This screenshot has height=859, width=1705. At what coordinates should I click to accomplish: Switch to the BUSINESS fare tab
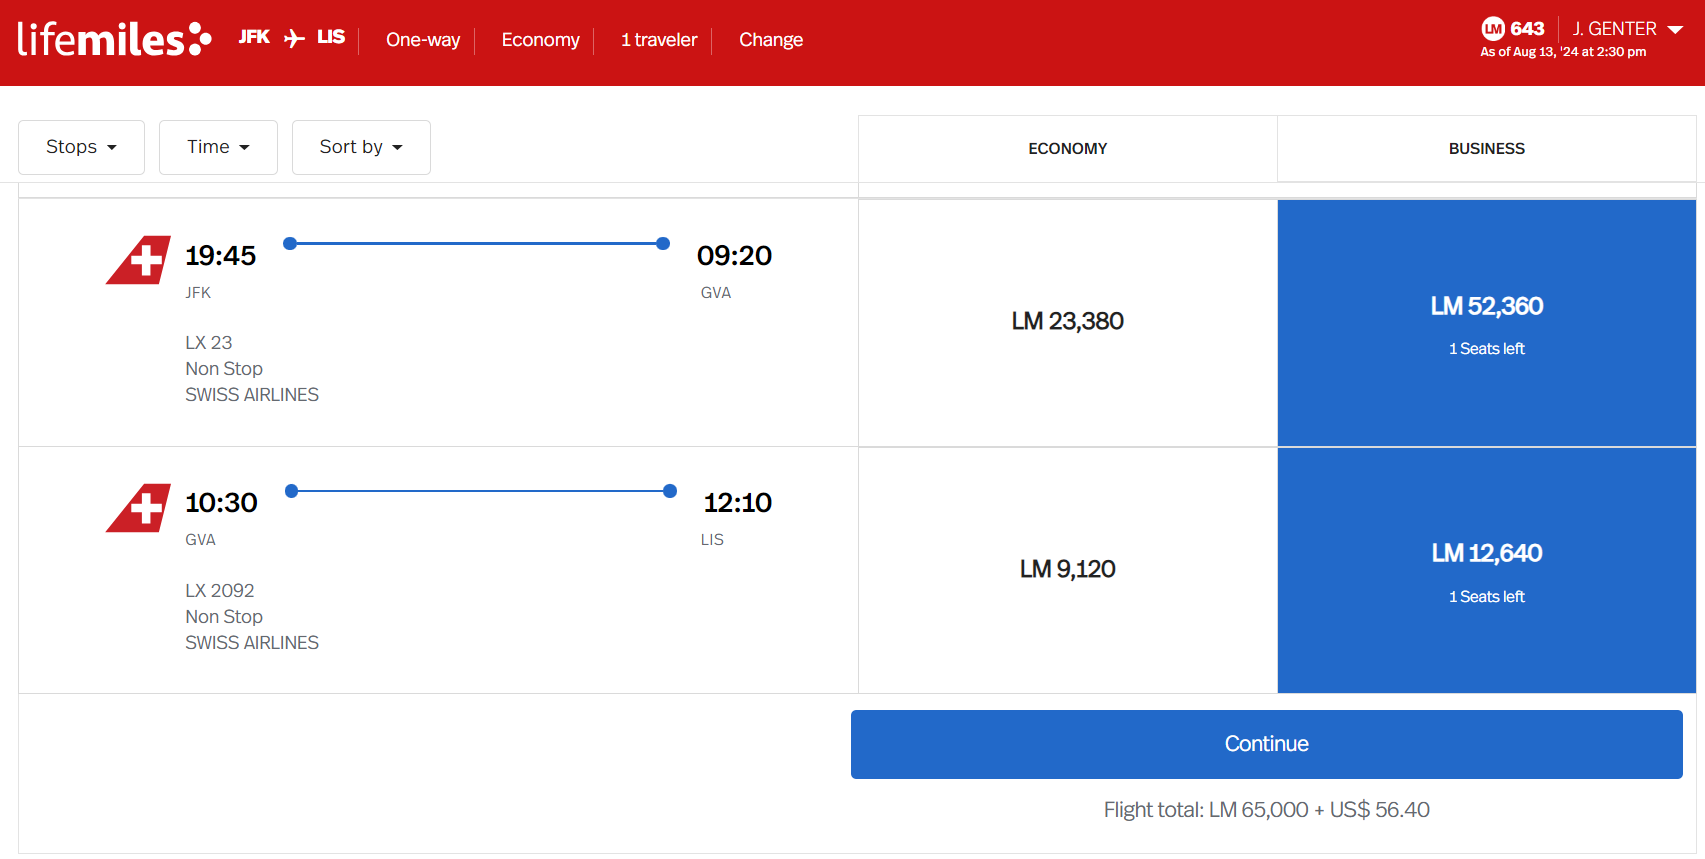1486,148
